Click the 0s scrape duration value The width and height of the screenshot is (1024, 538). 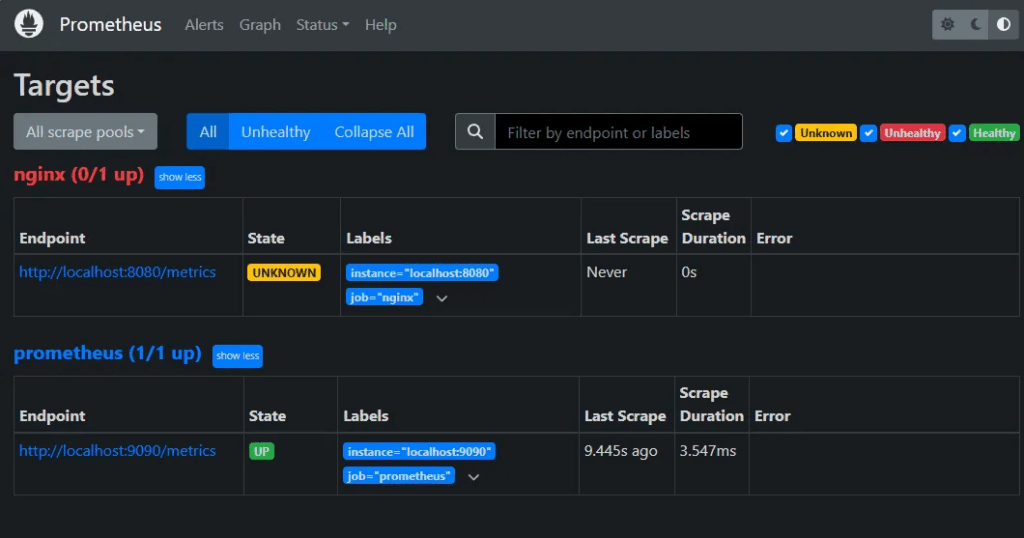coord(689,272)
